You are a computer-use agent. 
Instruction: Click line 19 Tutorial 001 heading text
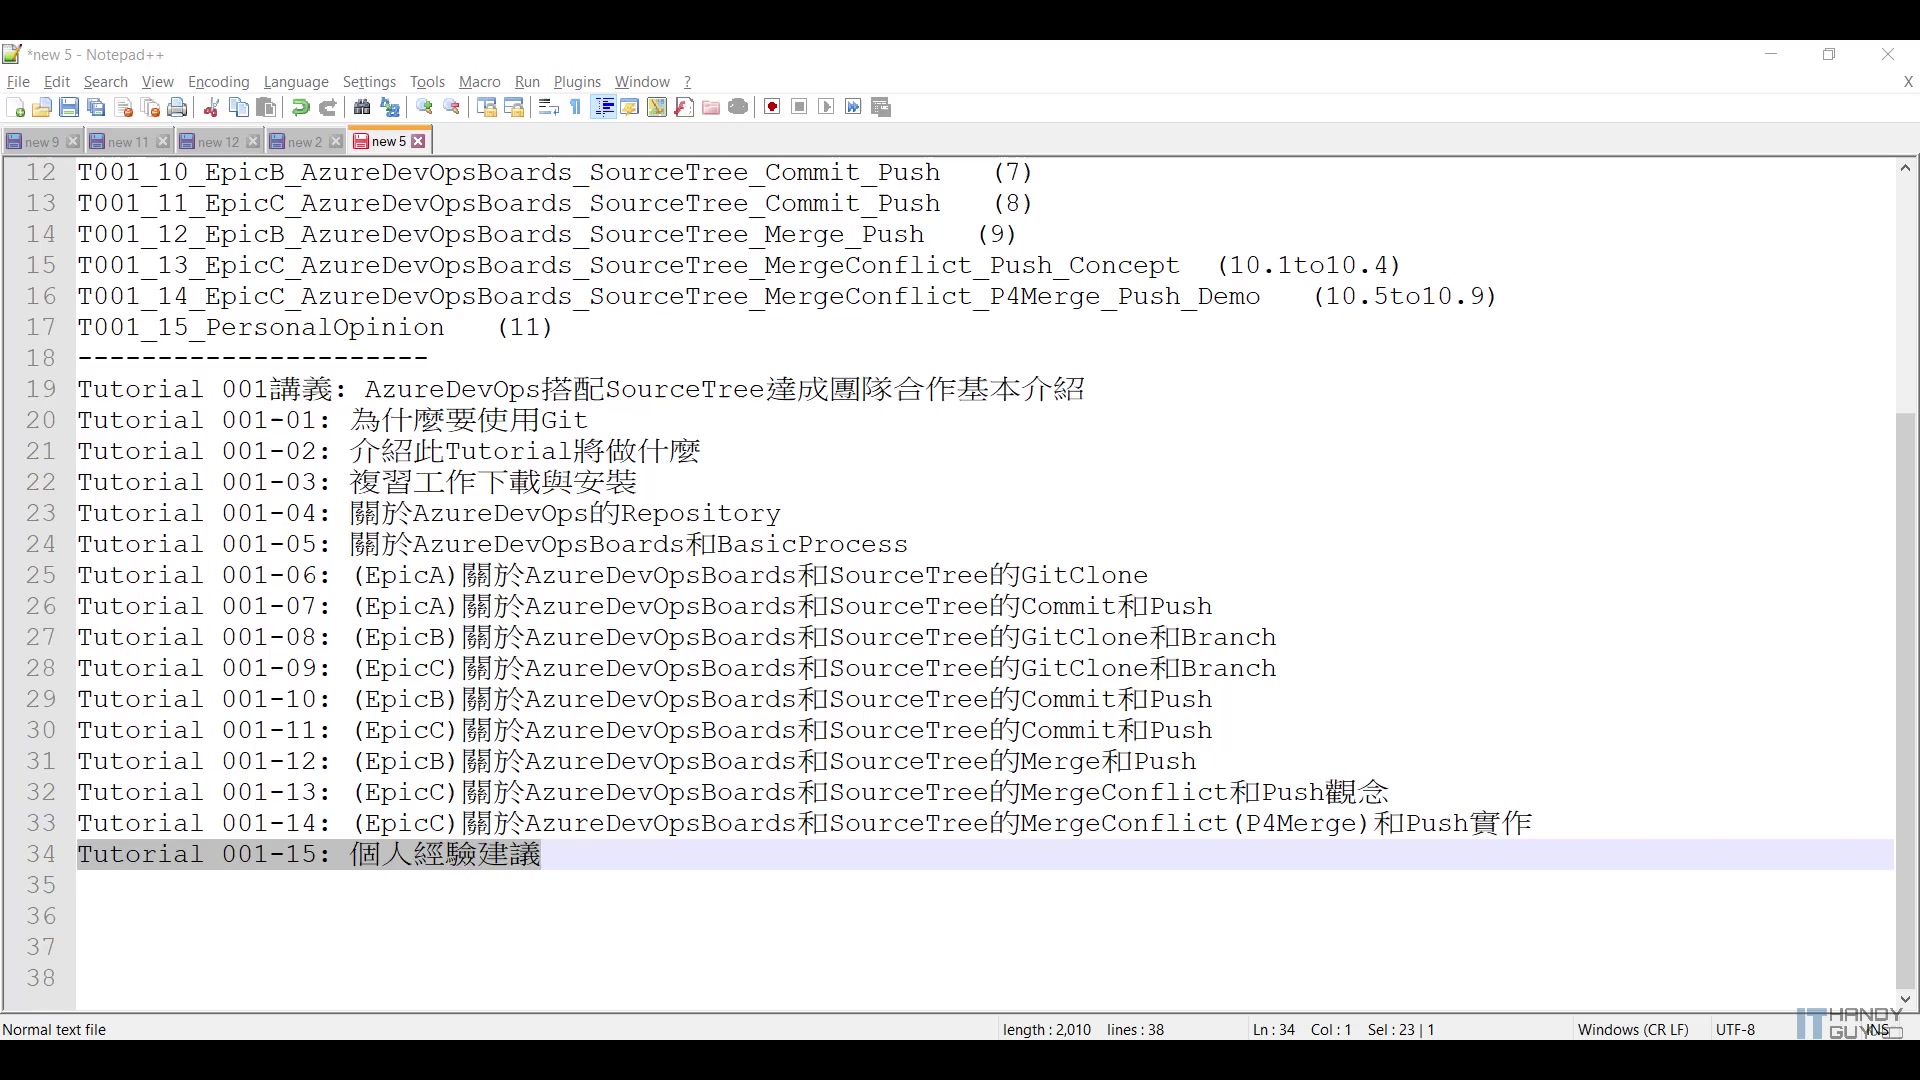point(580,389)
